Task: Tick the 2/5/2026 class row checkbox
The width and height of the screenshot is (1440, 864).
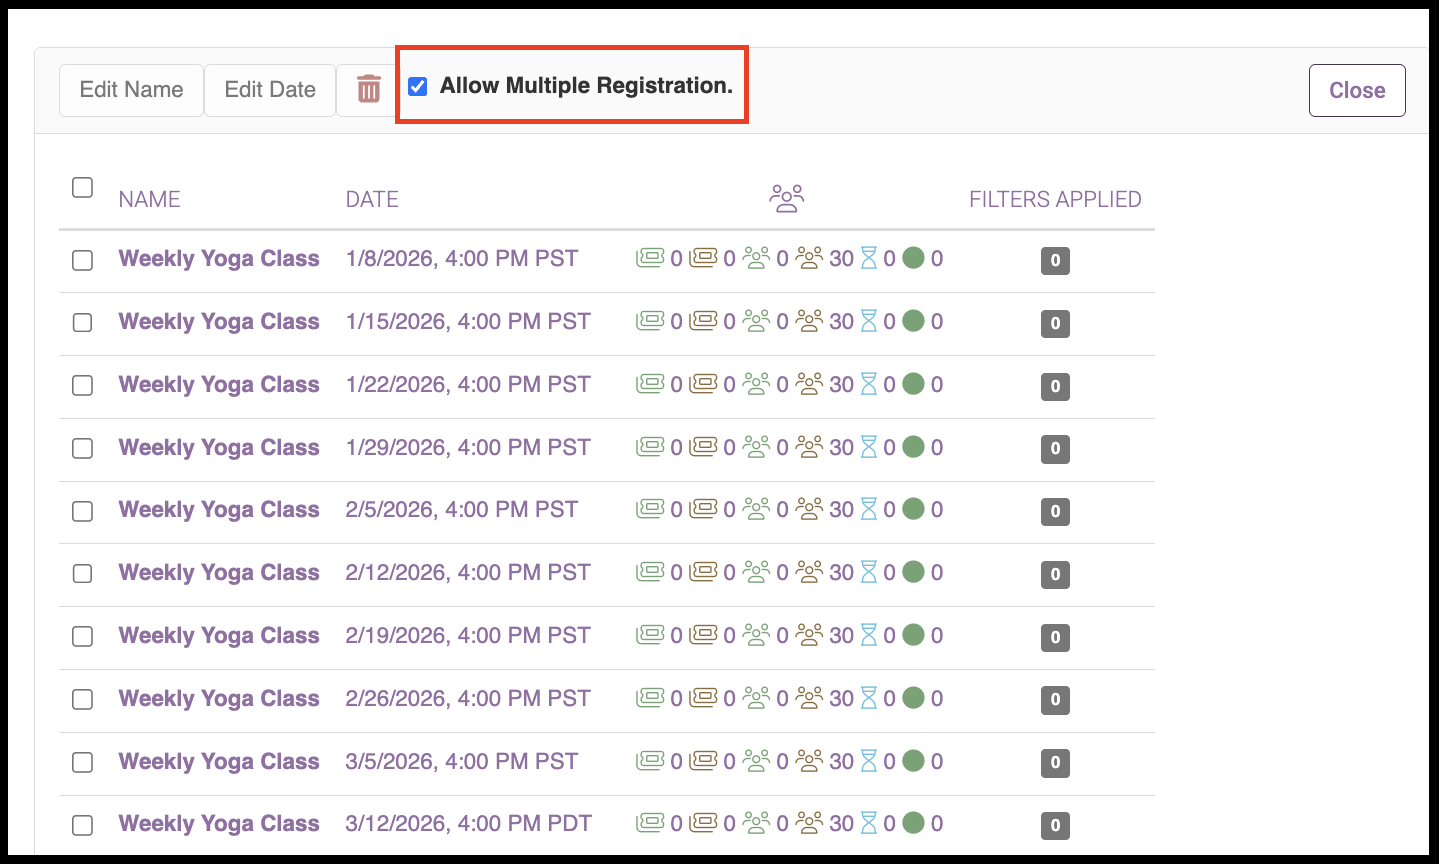Action: 83,511
